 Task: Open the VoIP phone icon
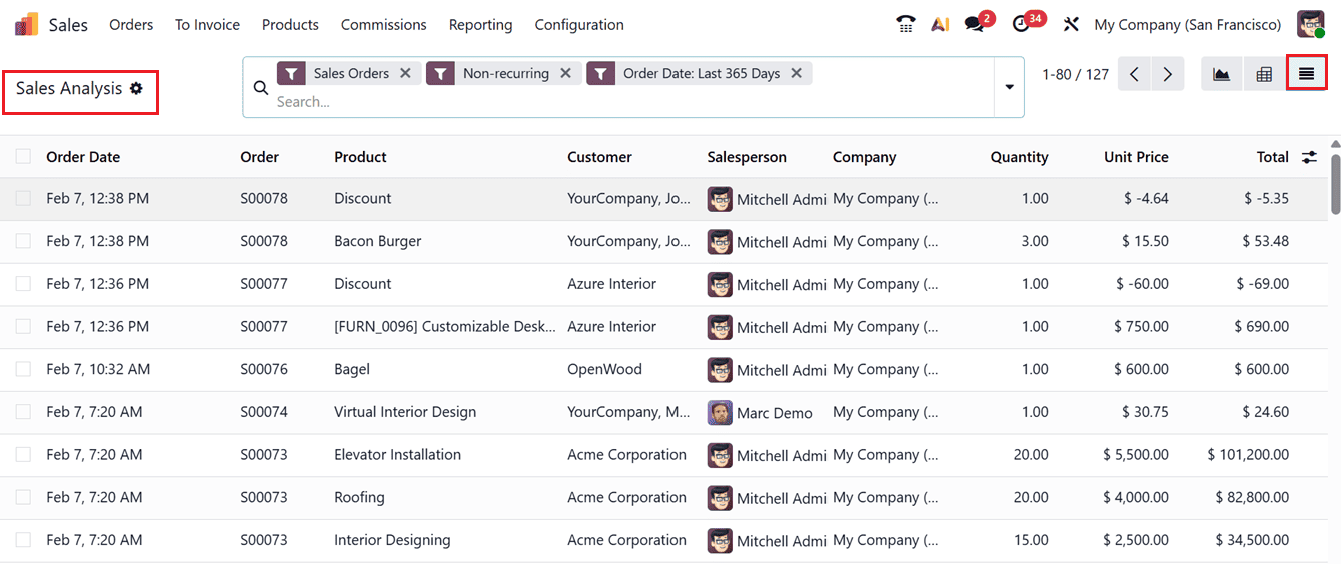tap(906, 24)
